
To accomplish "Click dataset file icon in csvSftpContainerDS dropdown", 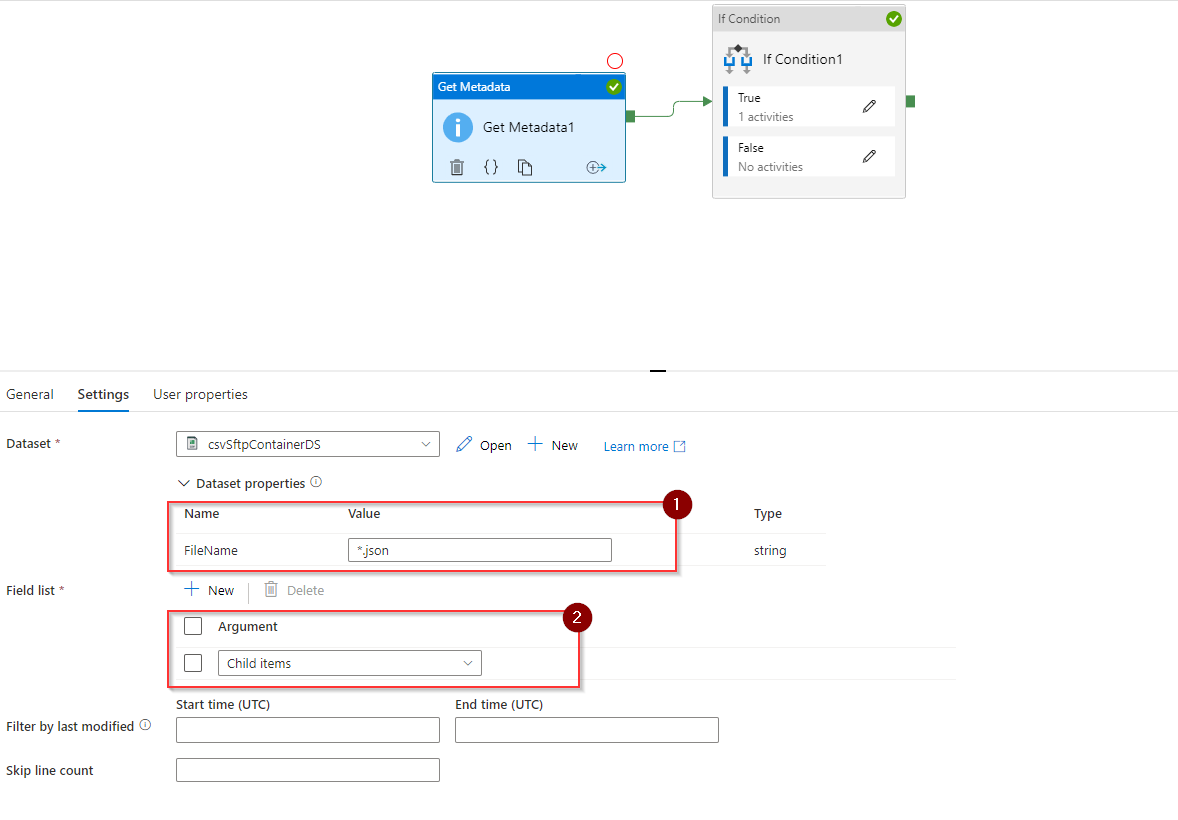I will [192, 443].
